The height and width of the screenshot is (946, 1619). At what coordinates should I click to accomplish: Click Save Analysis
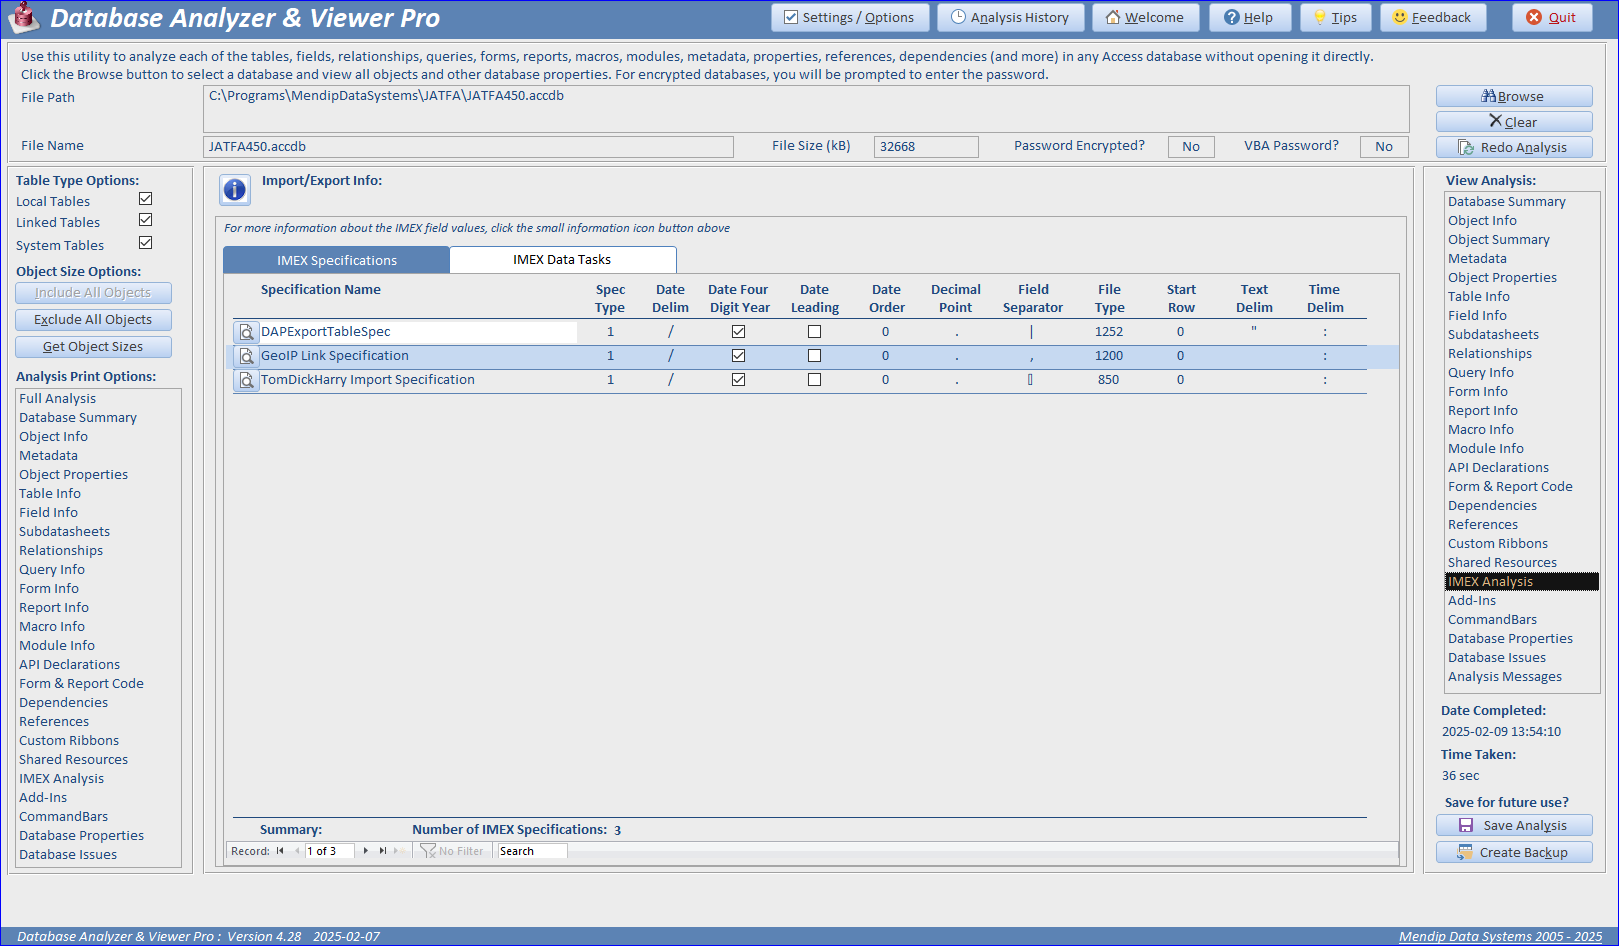click(x=1514, y=826)
